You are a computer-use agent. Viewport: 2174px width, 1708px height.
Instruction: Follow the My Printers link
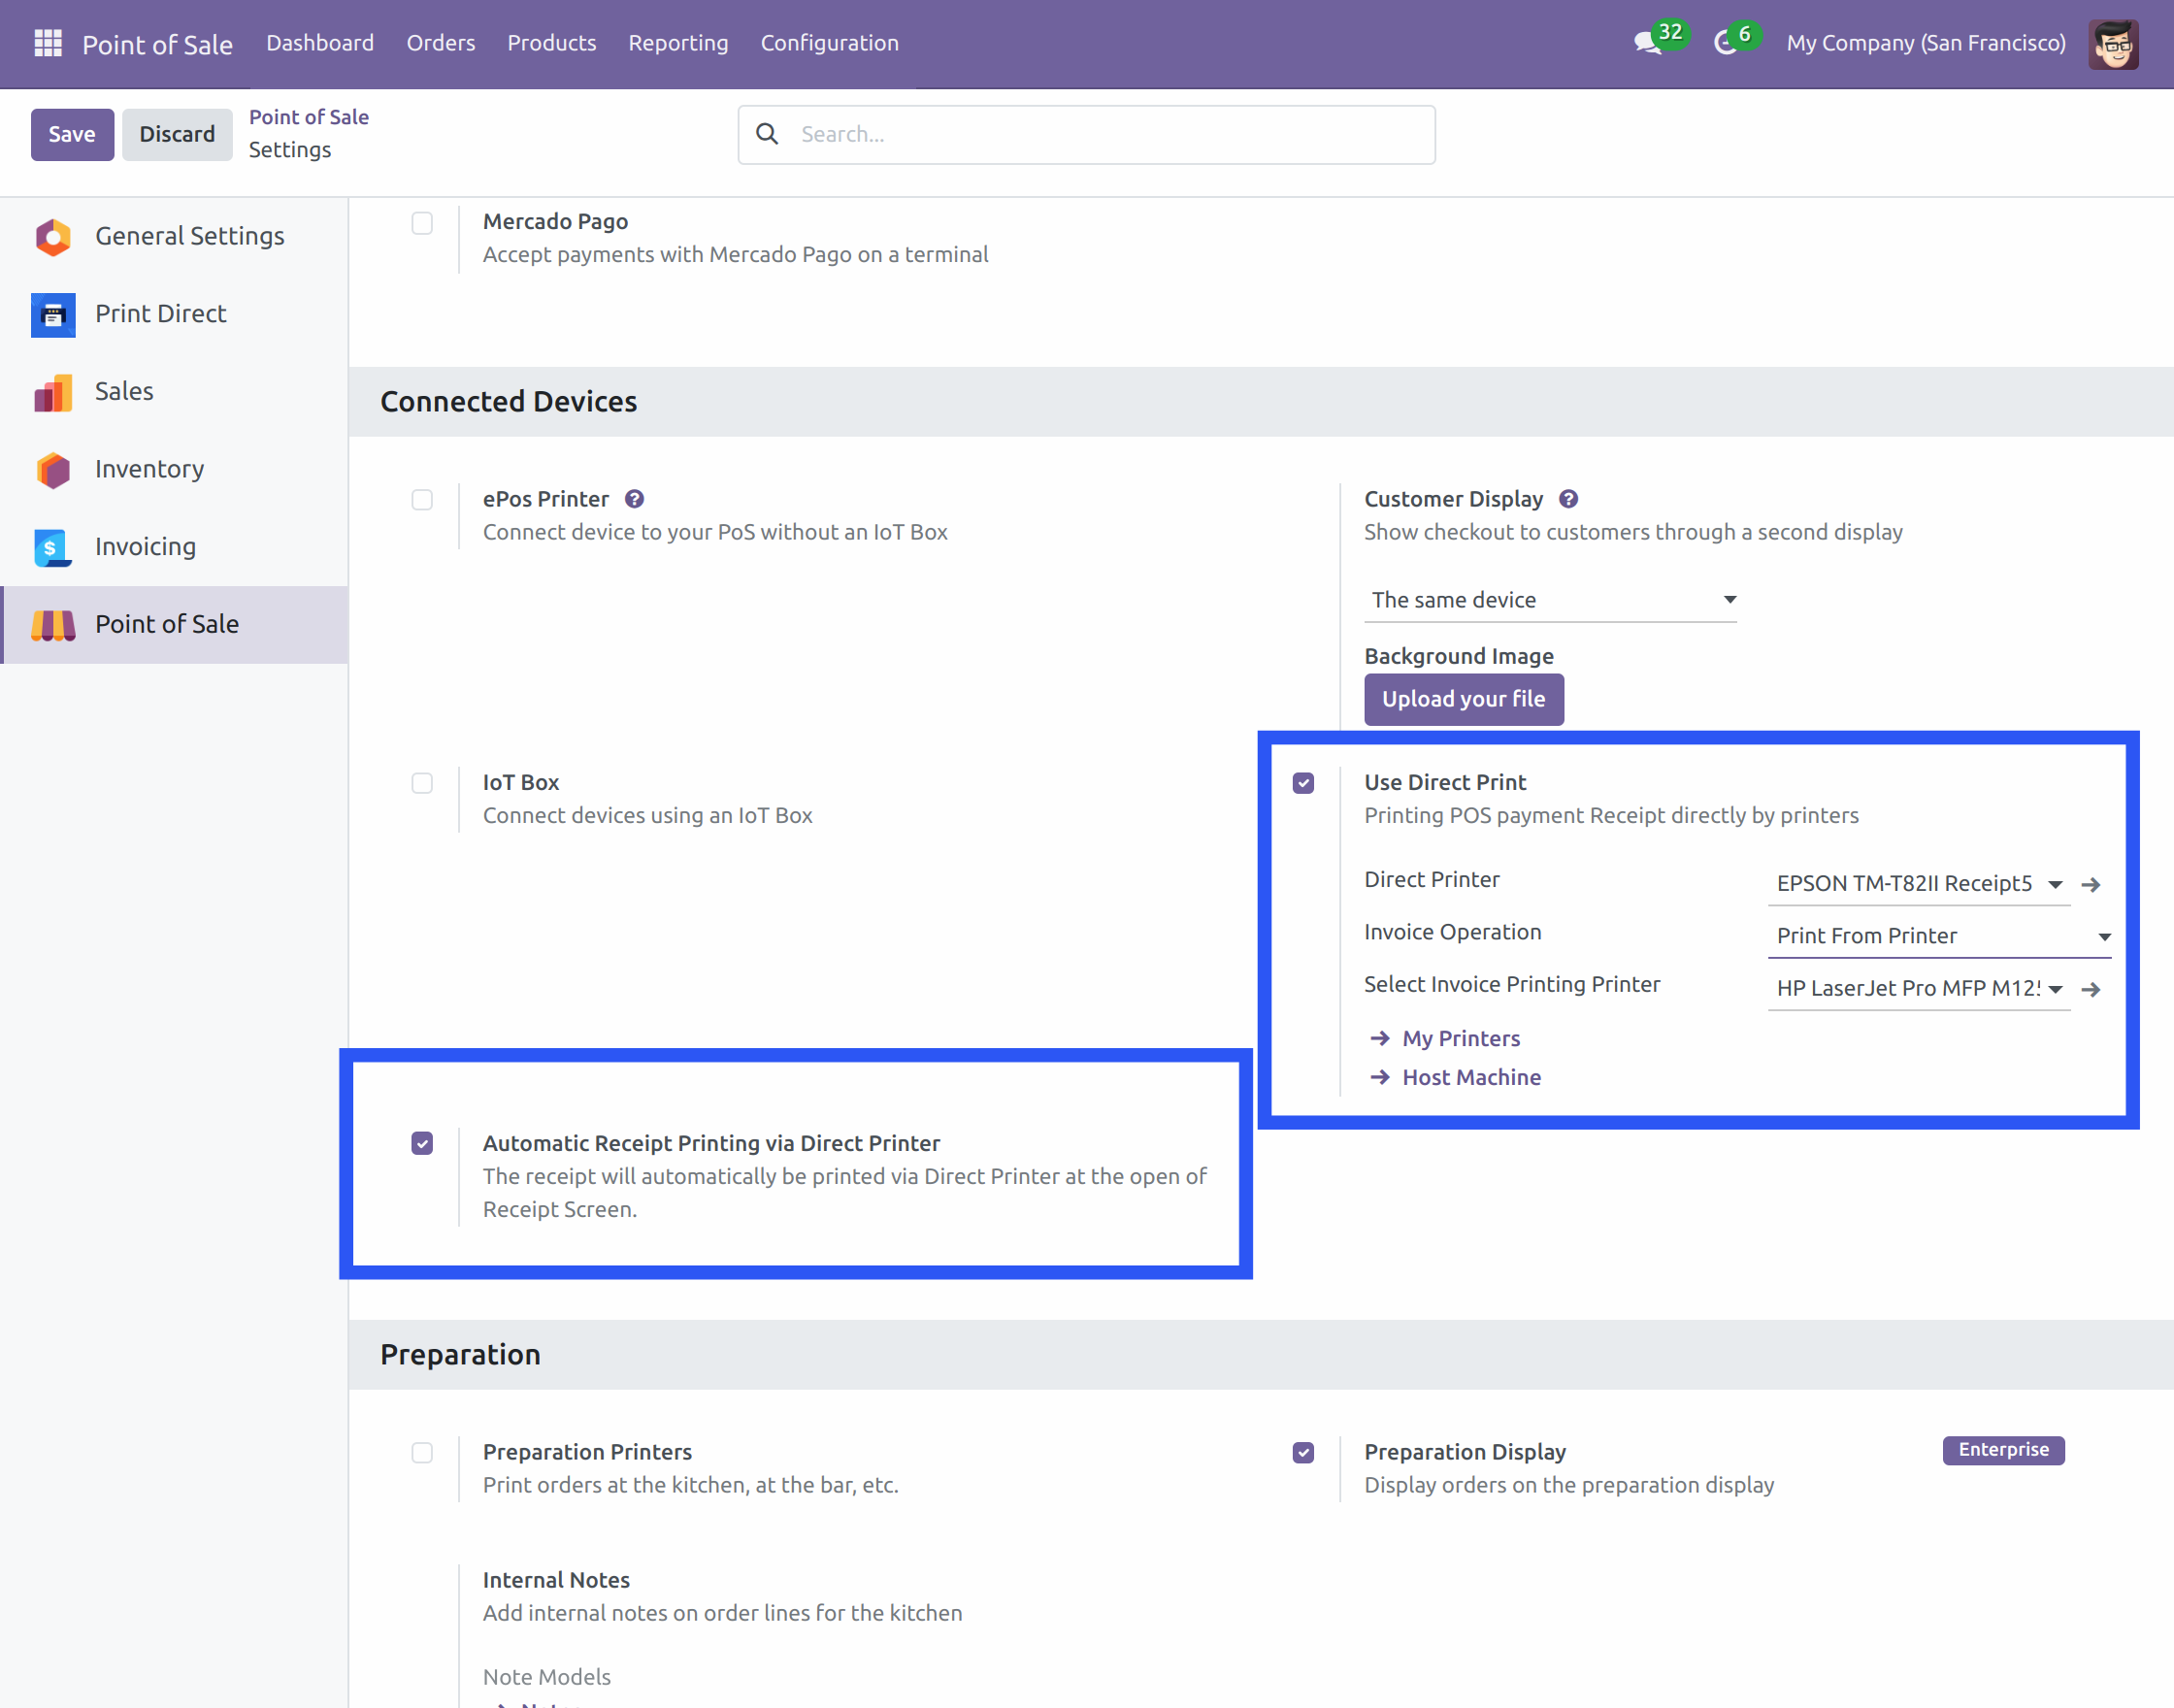1460,1038
